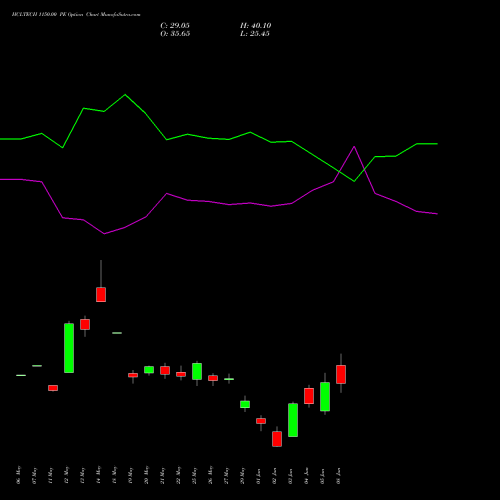The height and width of the screenshot is (500, 500).
Task: Click the green candle above 29 May
Action: pos(245,404)
